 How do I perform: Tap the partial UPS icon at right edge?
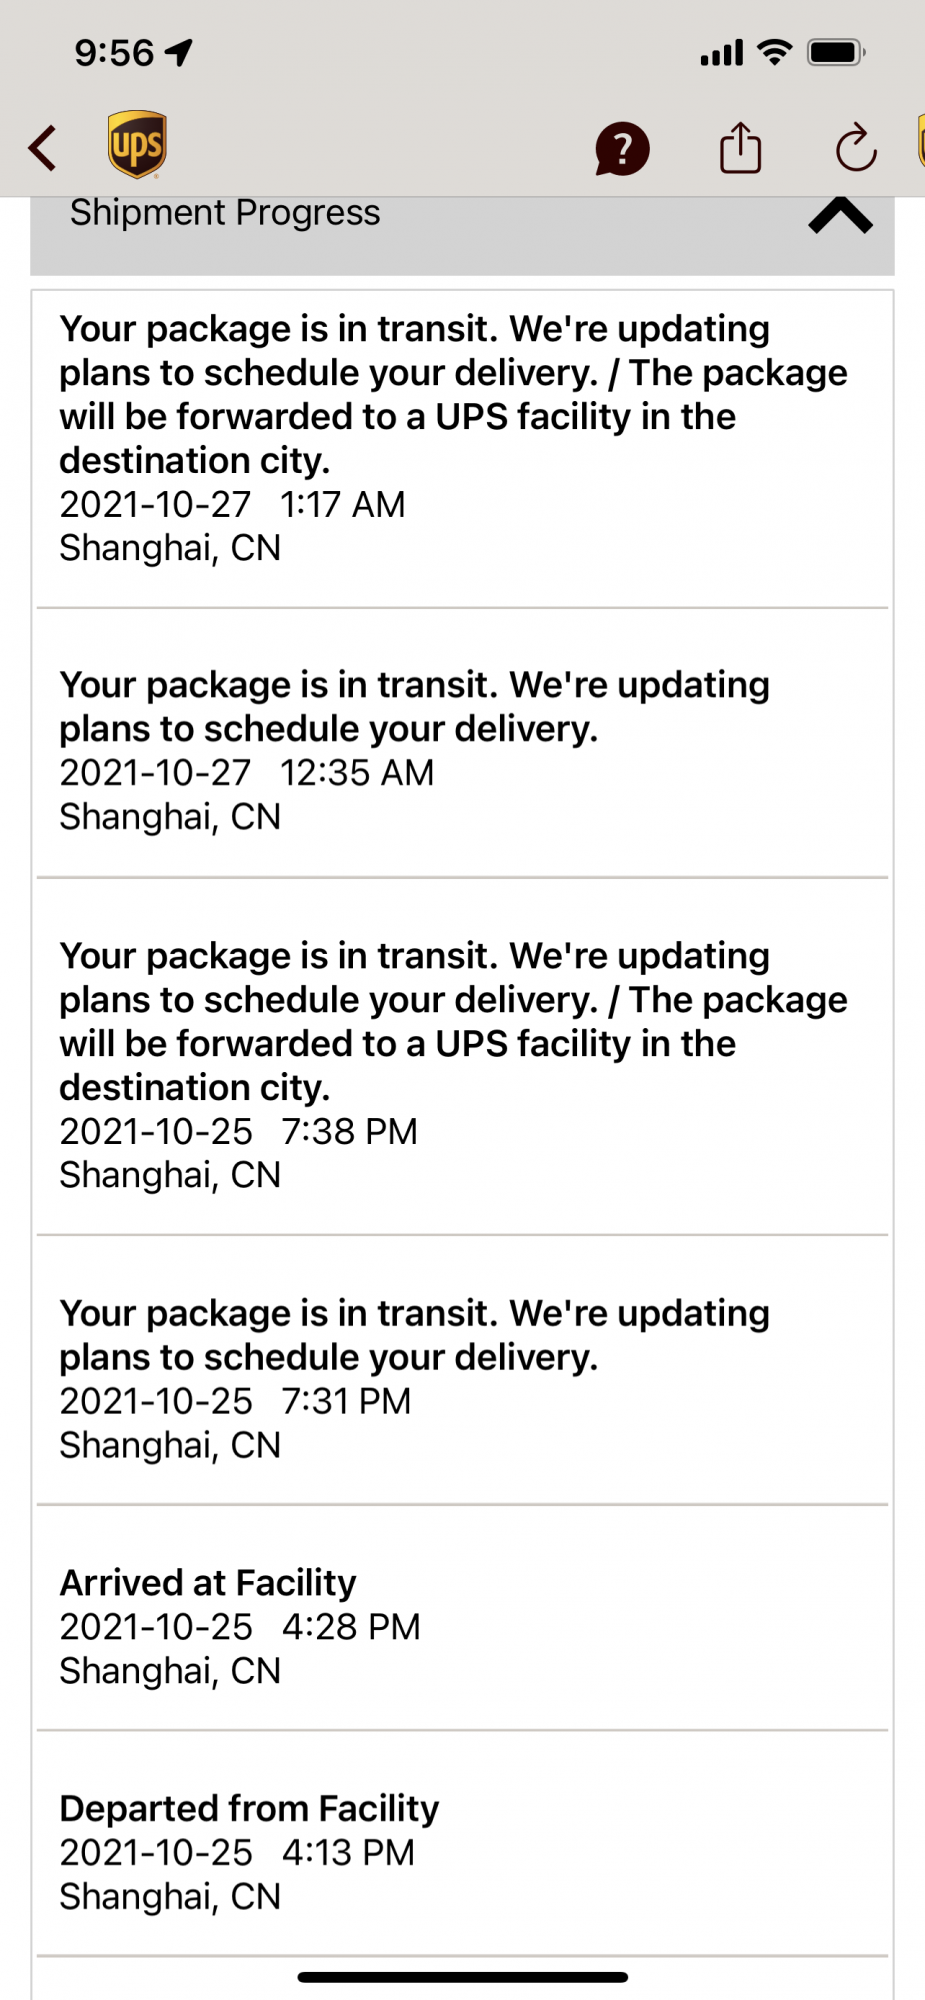921,141
